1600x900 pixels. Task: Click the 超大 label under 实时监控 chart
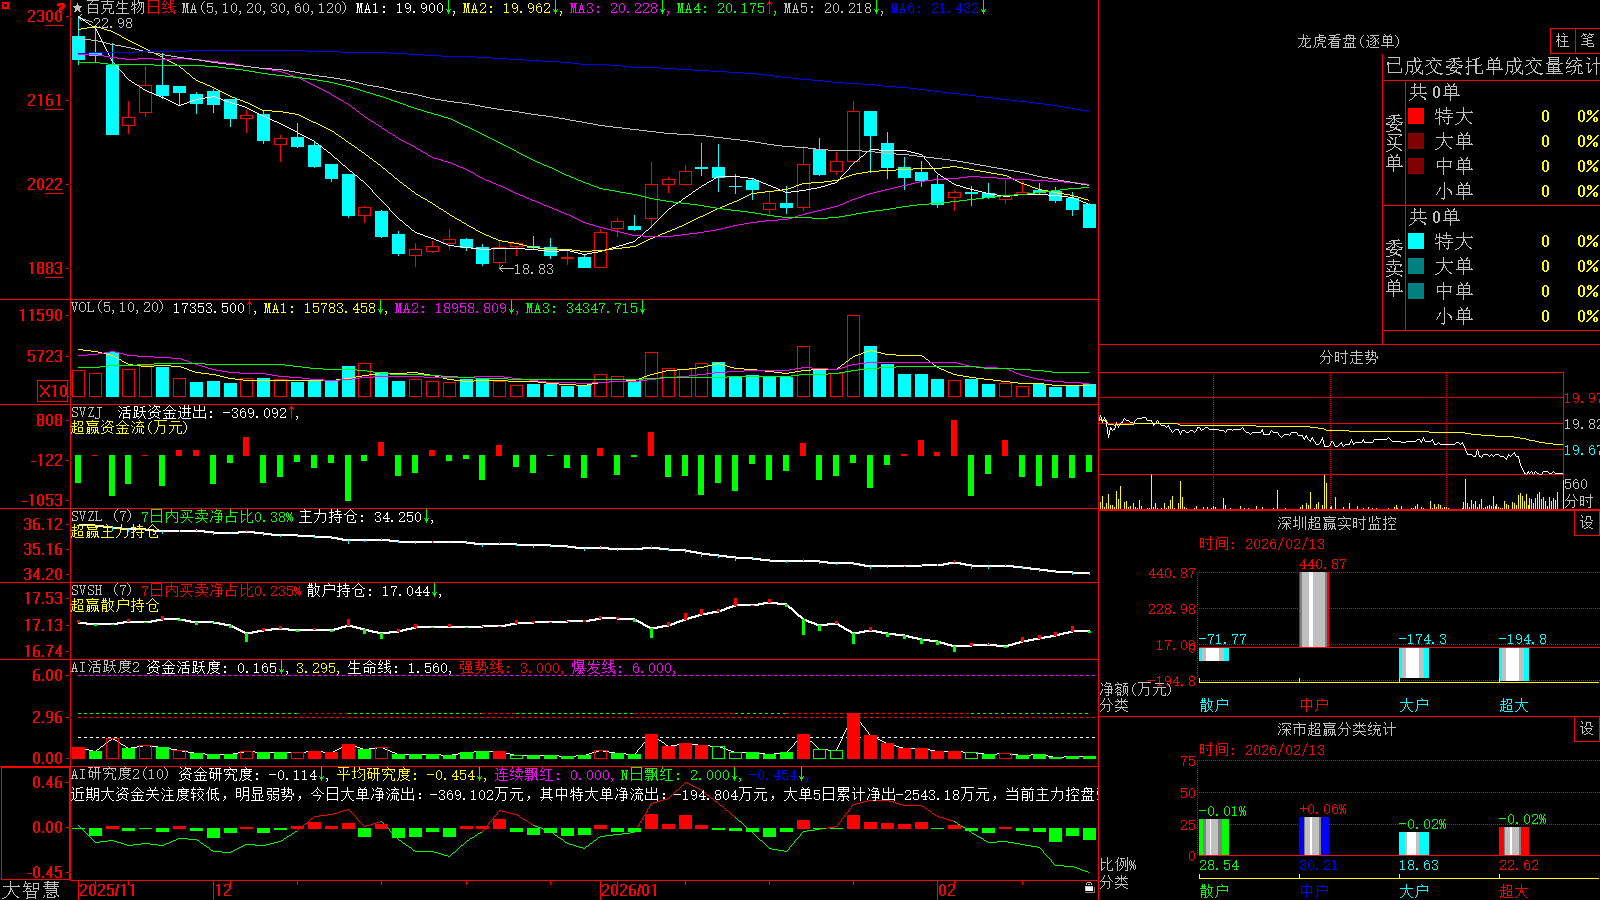(x=1514, y=705)
